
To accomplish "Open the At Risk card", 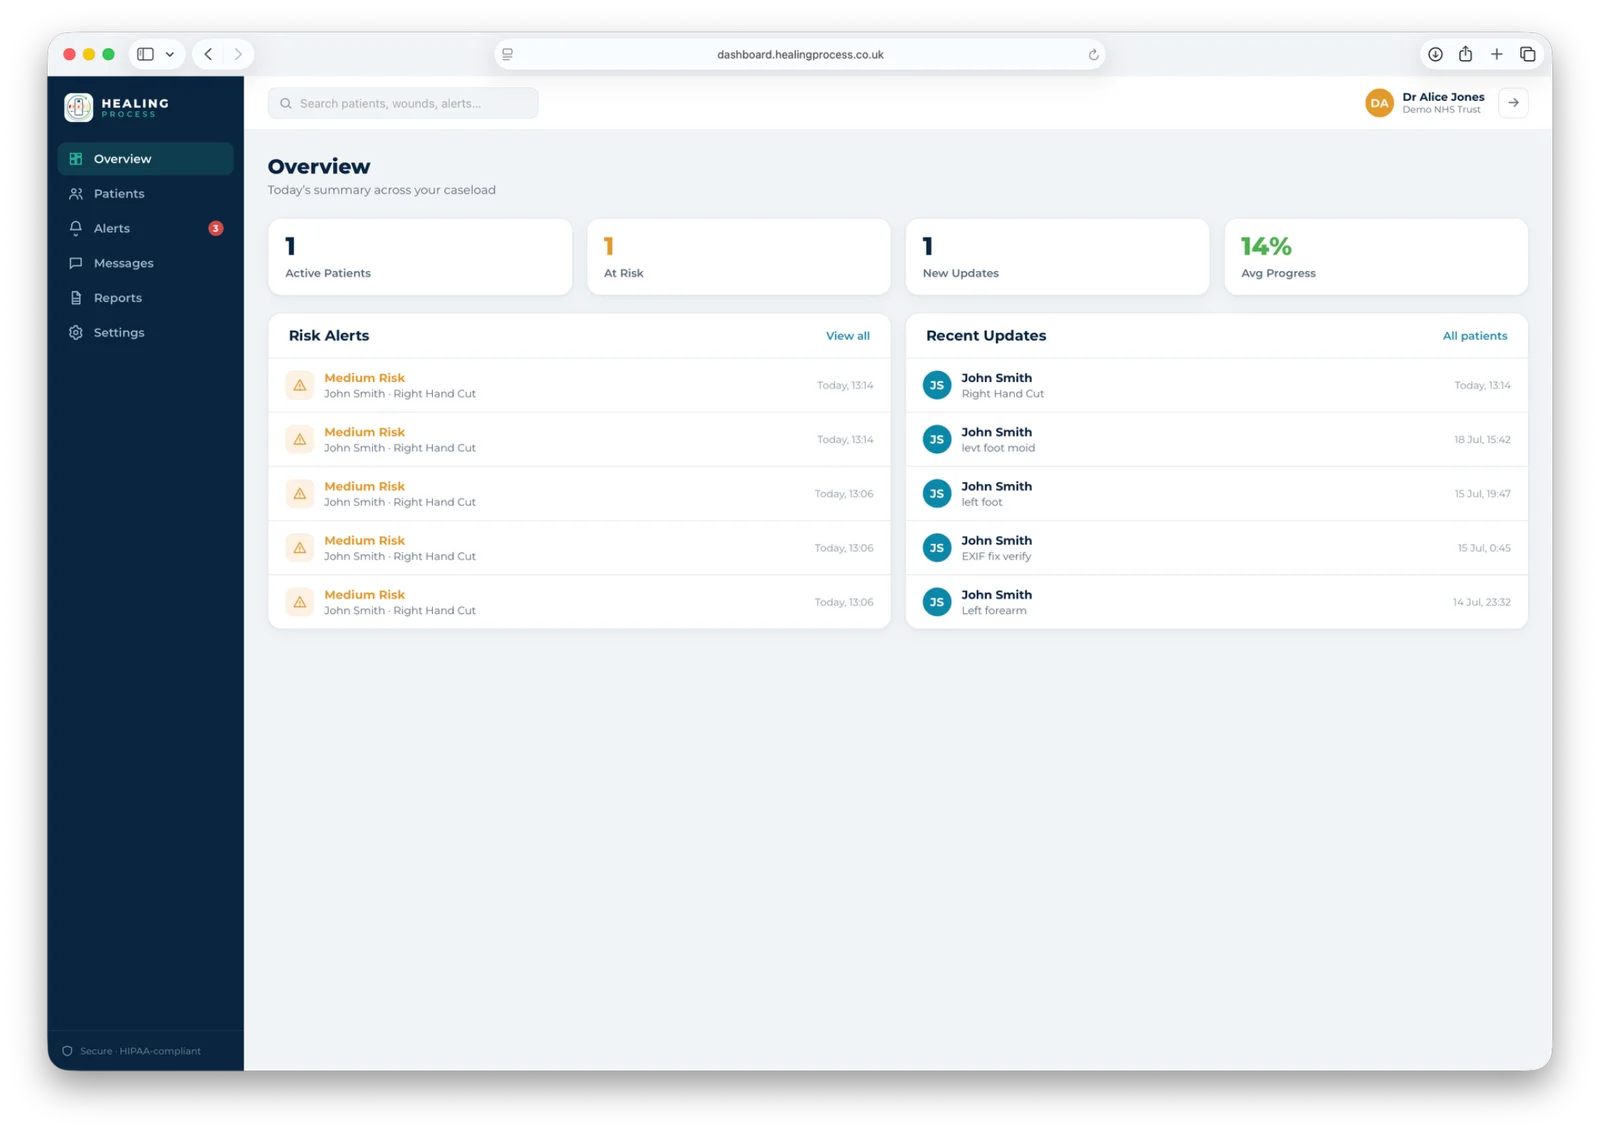I will pos(738,257).
